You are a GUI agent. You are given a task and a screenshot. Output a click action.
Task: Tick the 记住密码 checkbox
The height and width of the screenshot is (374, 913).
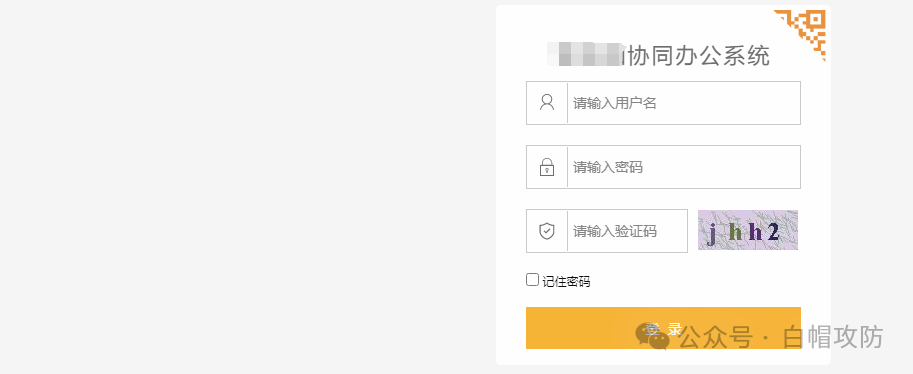point(532,280)
